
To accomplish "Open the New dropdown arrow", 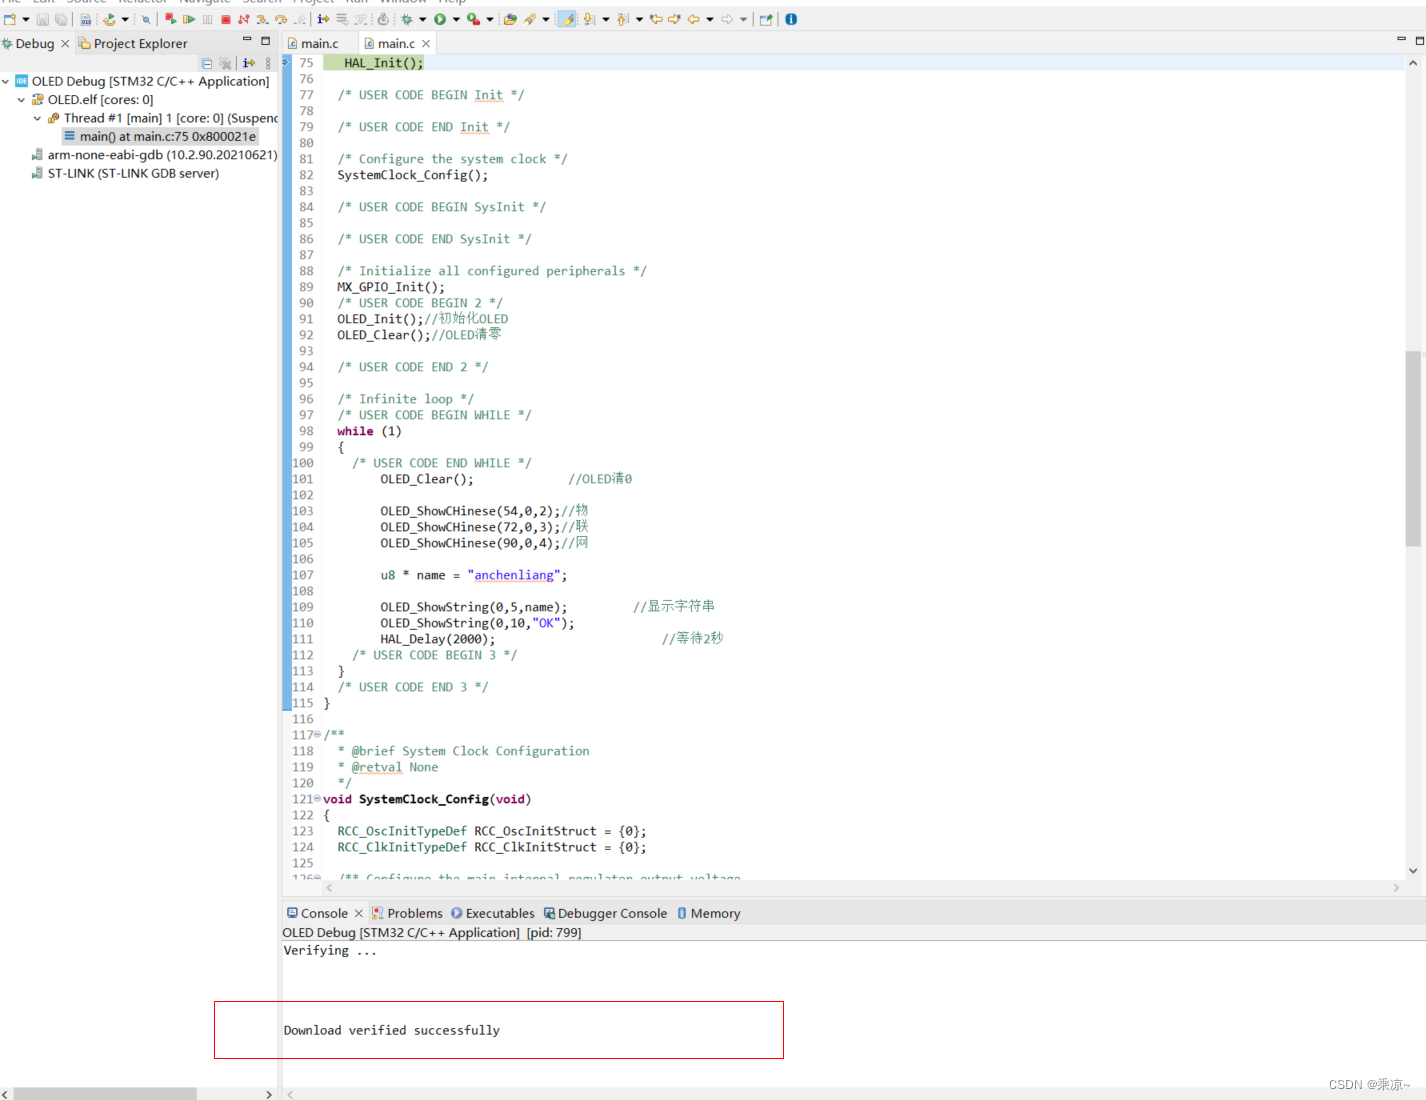I will (26, 19).
